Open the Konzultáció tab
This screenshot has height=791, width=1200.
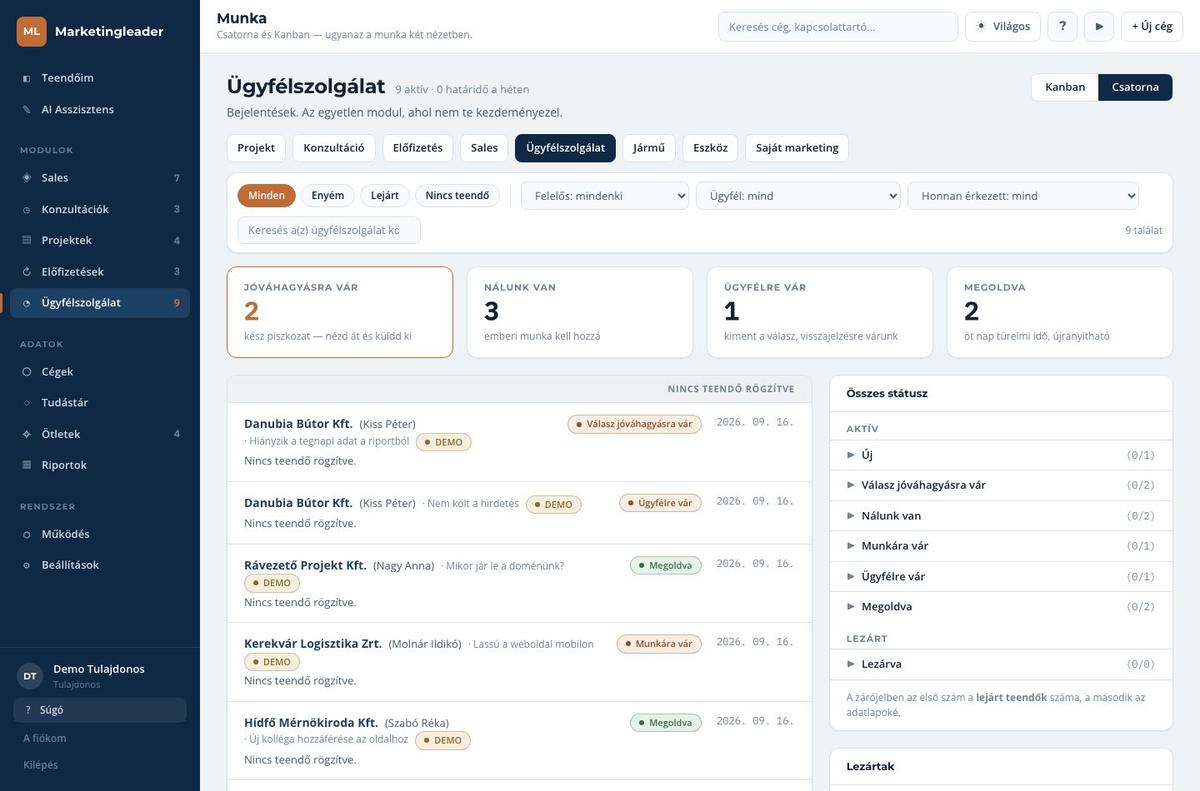point(334,148)
